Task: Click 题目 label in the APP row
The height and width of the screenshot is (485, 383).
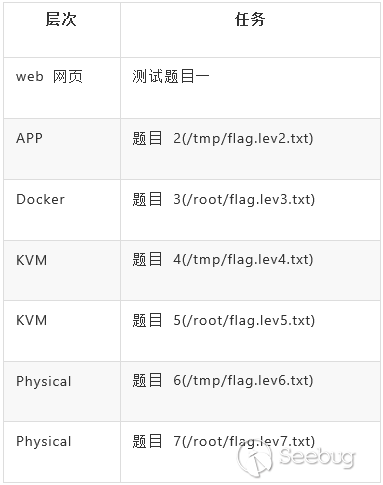Action: 147,138
